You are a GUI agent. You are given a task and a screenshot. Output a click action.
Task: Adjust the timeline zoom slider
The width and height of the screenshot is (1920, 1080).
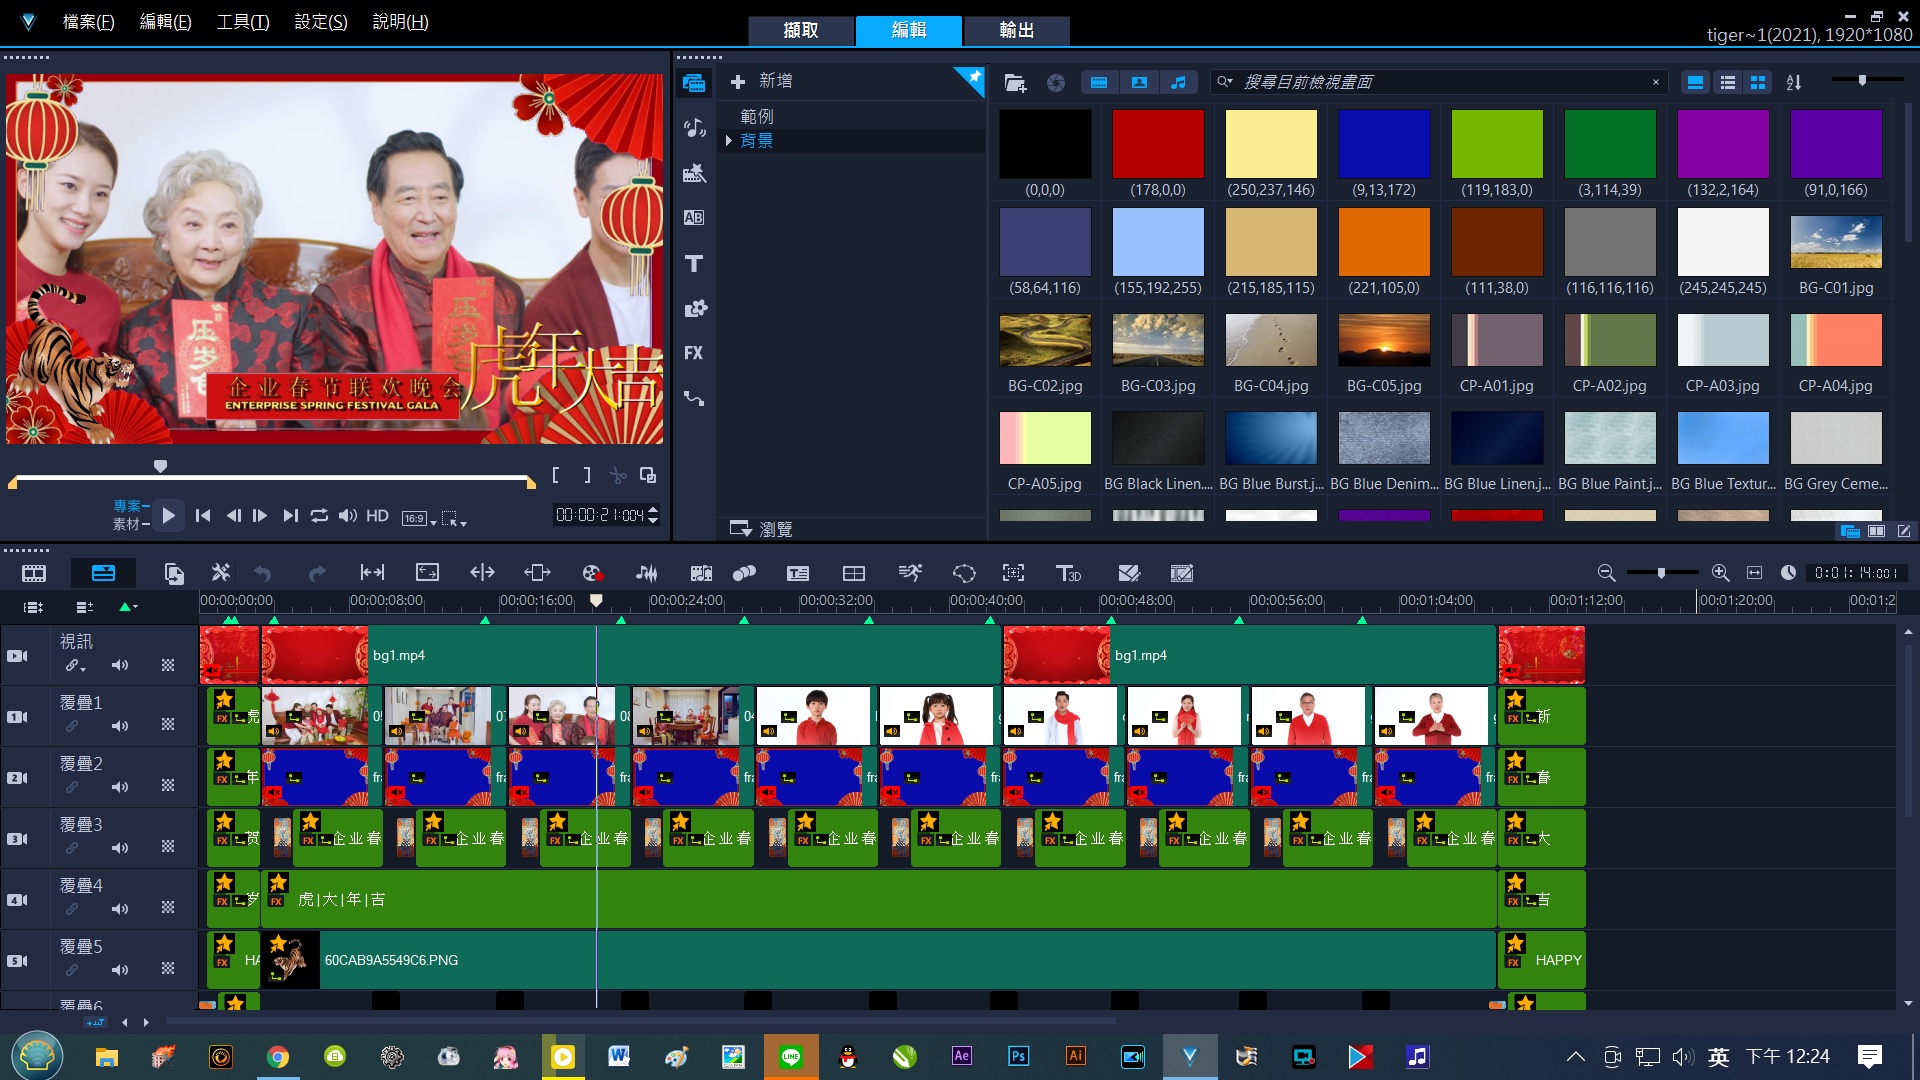coord(1662,573)
